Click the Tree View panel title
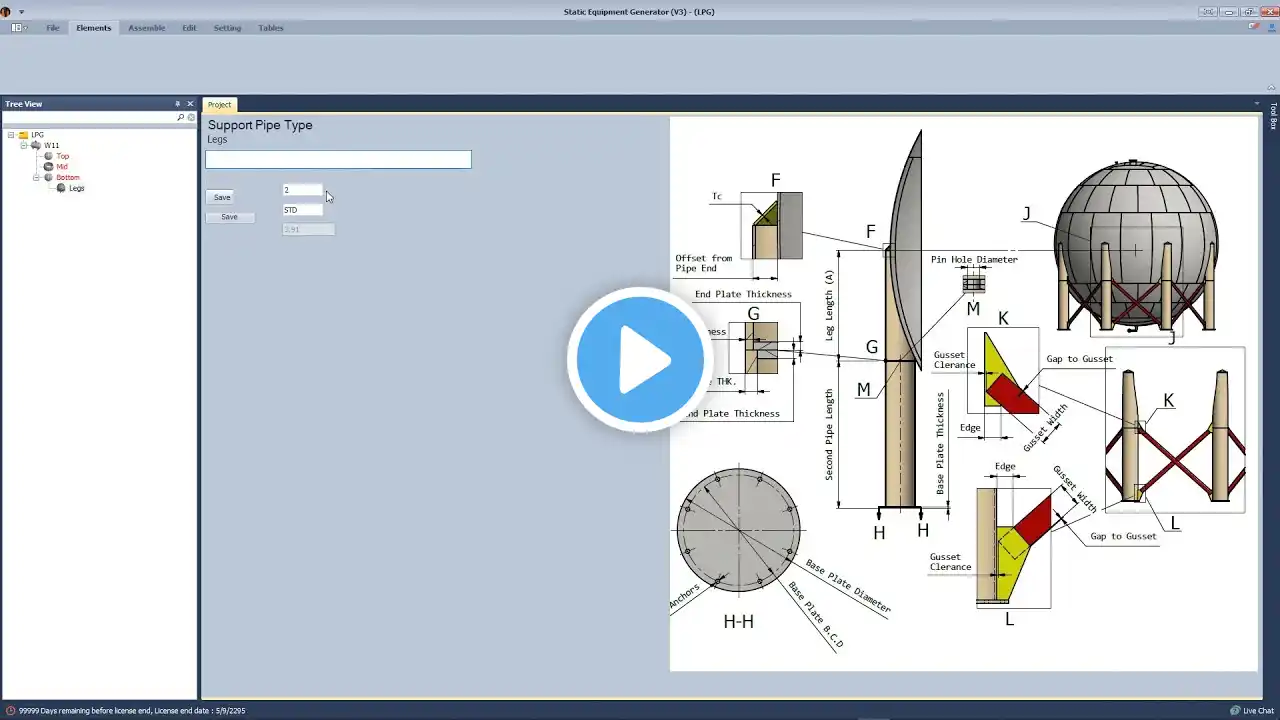The image size is (1280, 720). click(x=24, y=104)
